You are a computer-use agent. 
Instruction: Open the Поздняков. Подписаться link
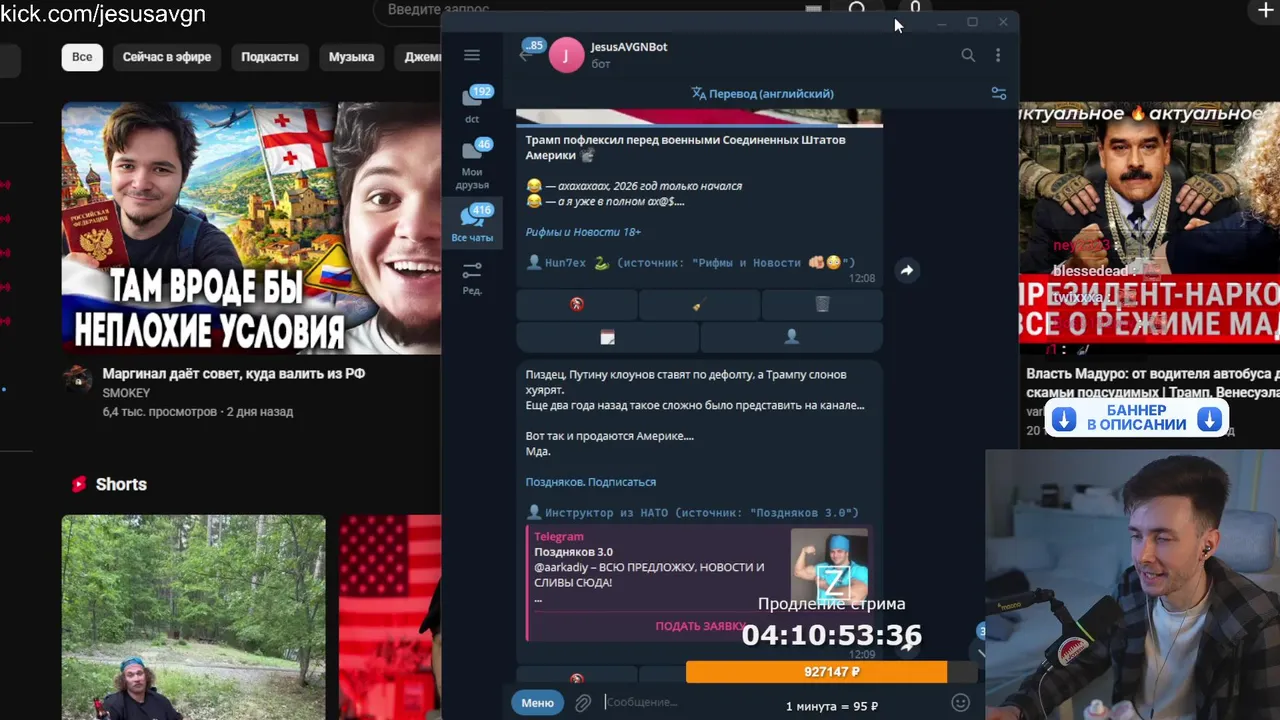click(x=591, y=482)
